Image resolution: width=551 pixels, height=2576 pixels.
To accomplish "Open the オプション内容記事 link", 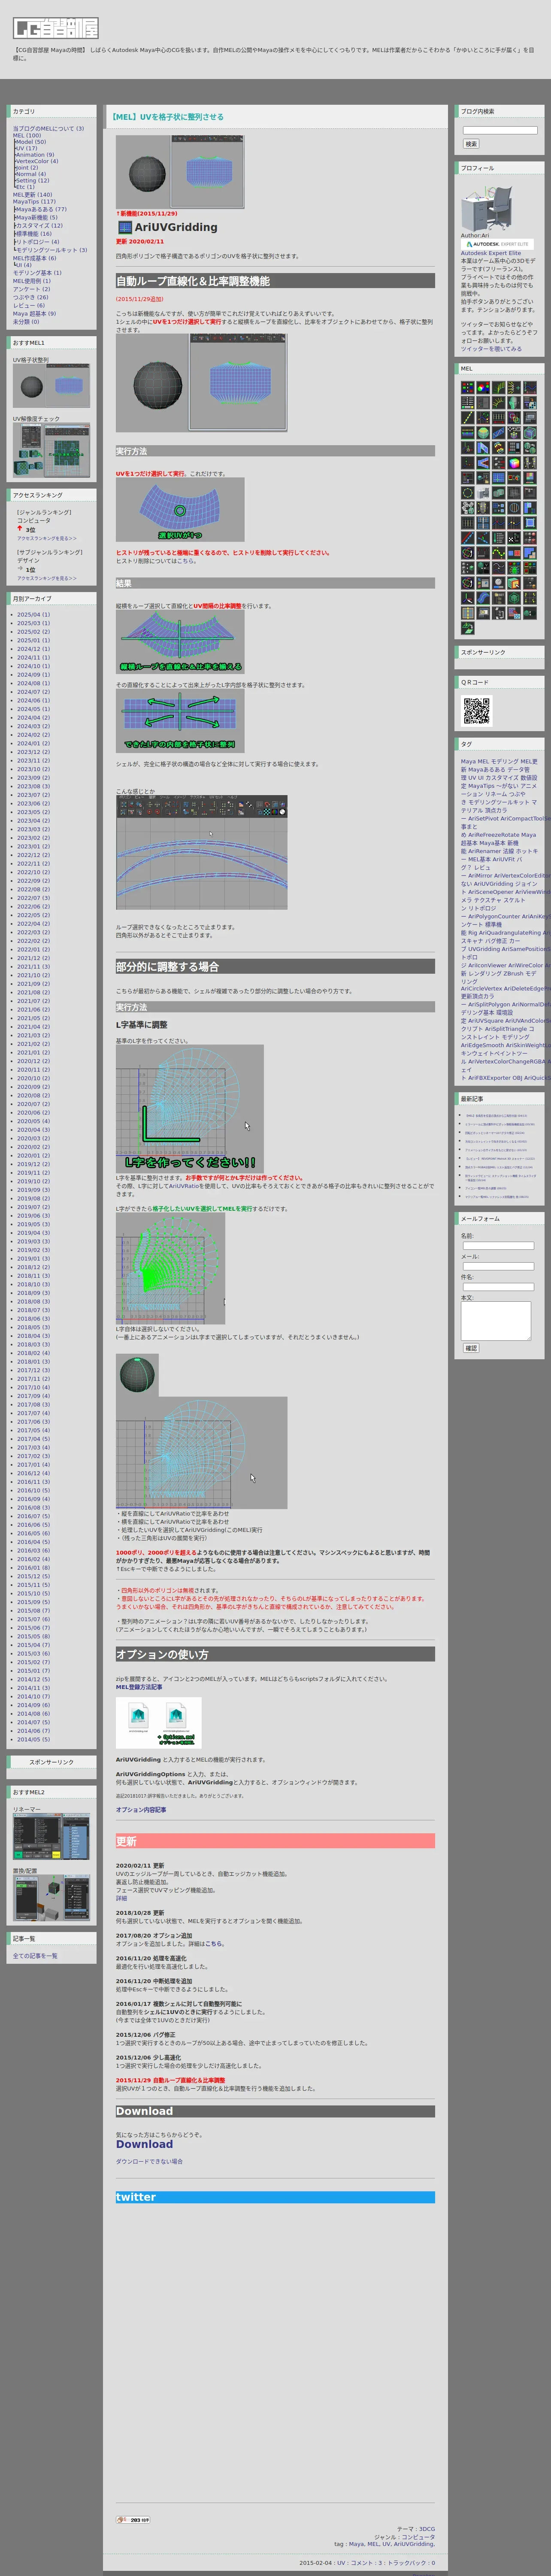I will coord(141,1809).
